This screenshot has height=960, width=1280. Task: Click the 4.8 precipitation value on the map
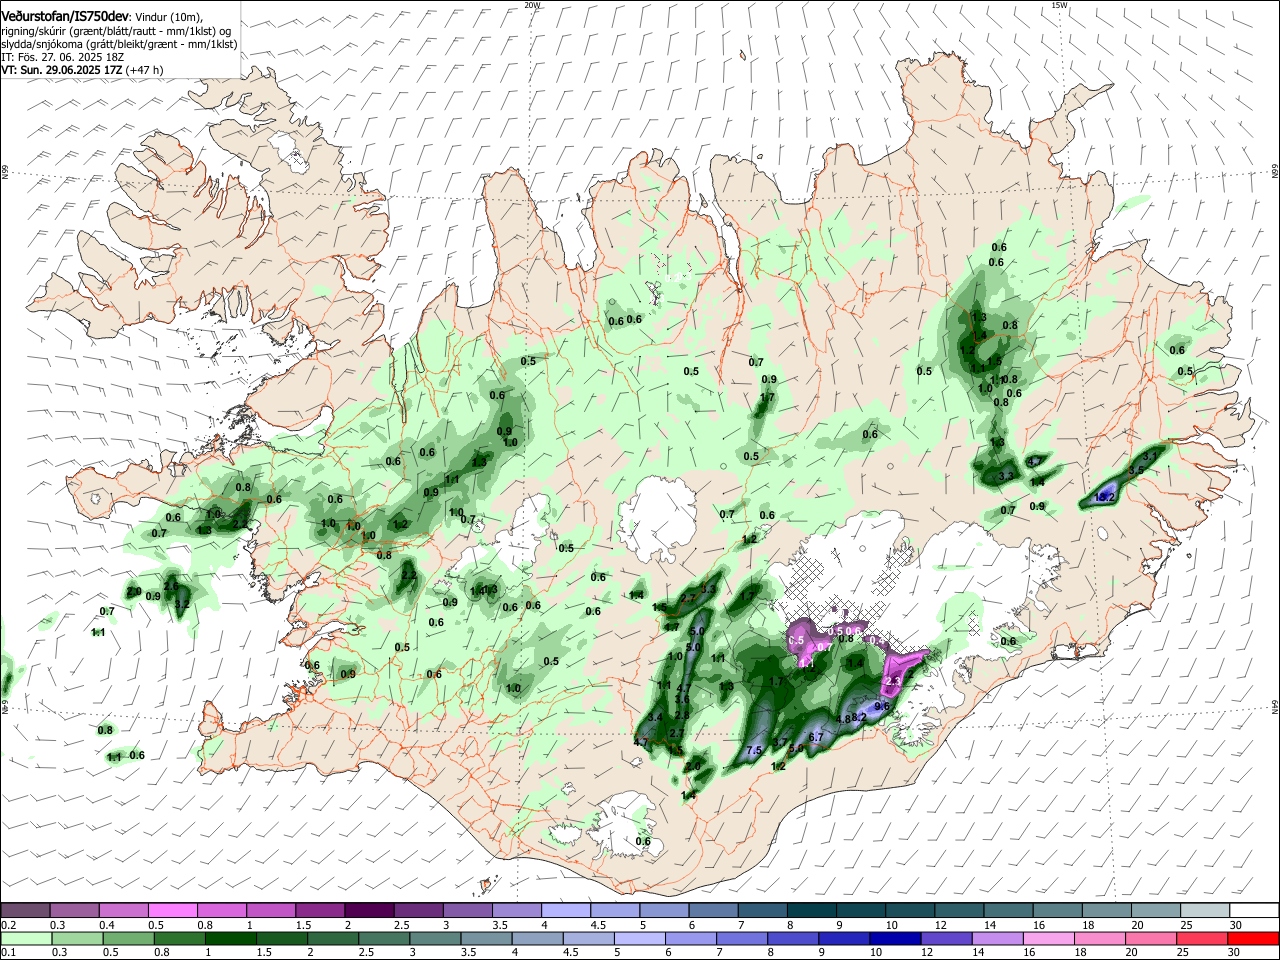click(843, 719)
